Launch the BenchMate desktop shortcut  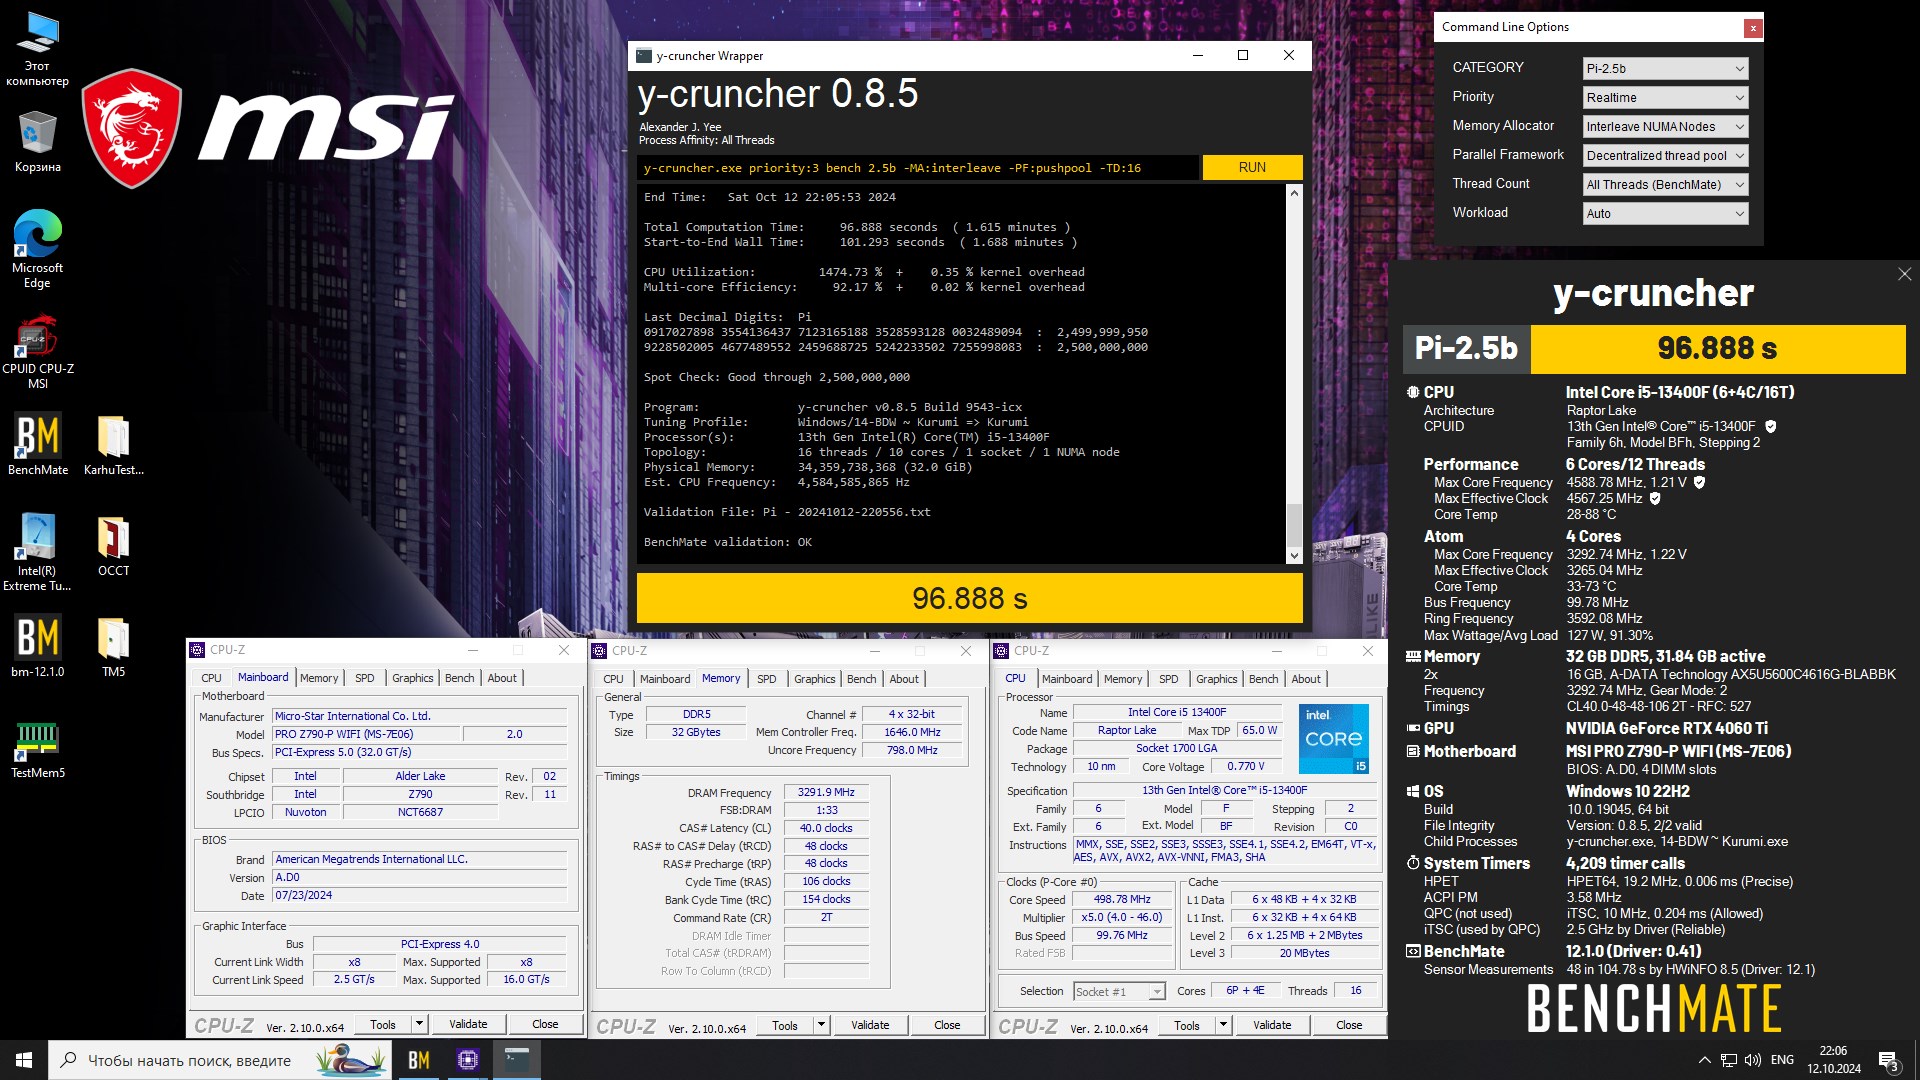37,444
